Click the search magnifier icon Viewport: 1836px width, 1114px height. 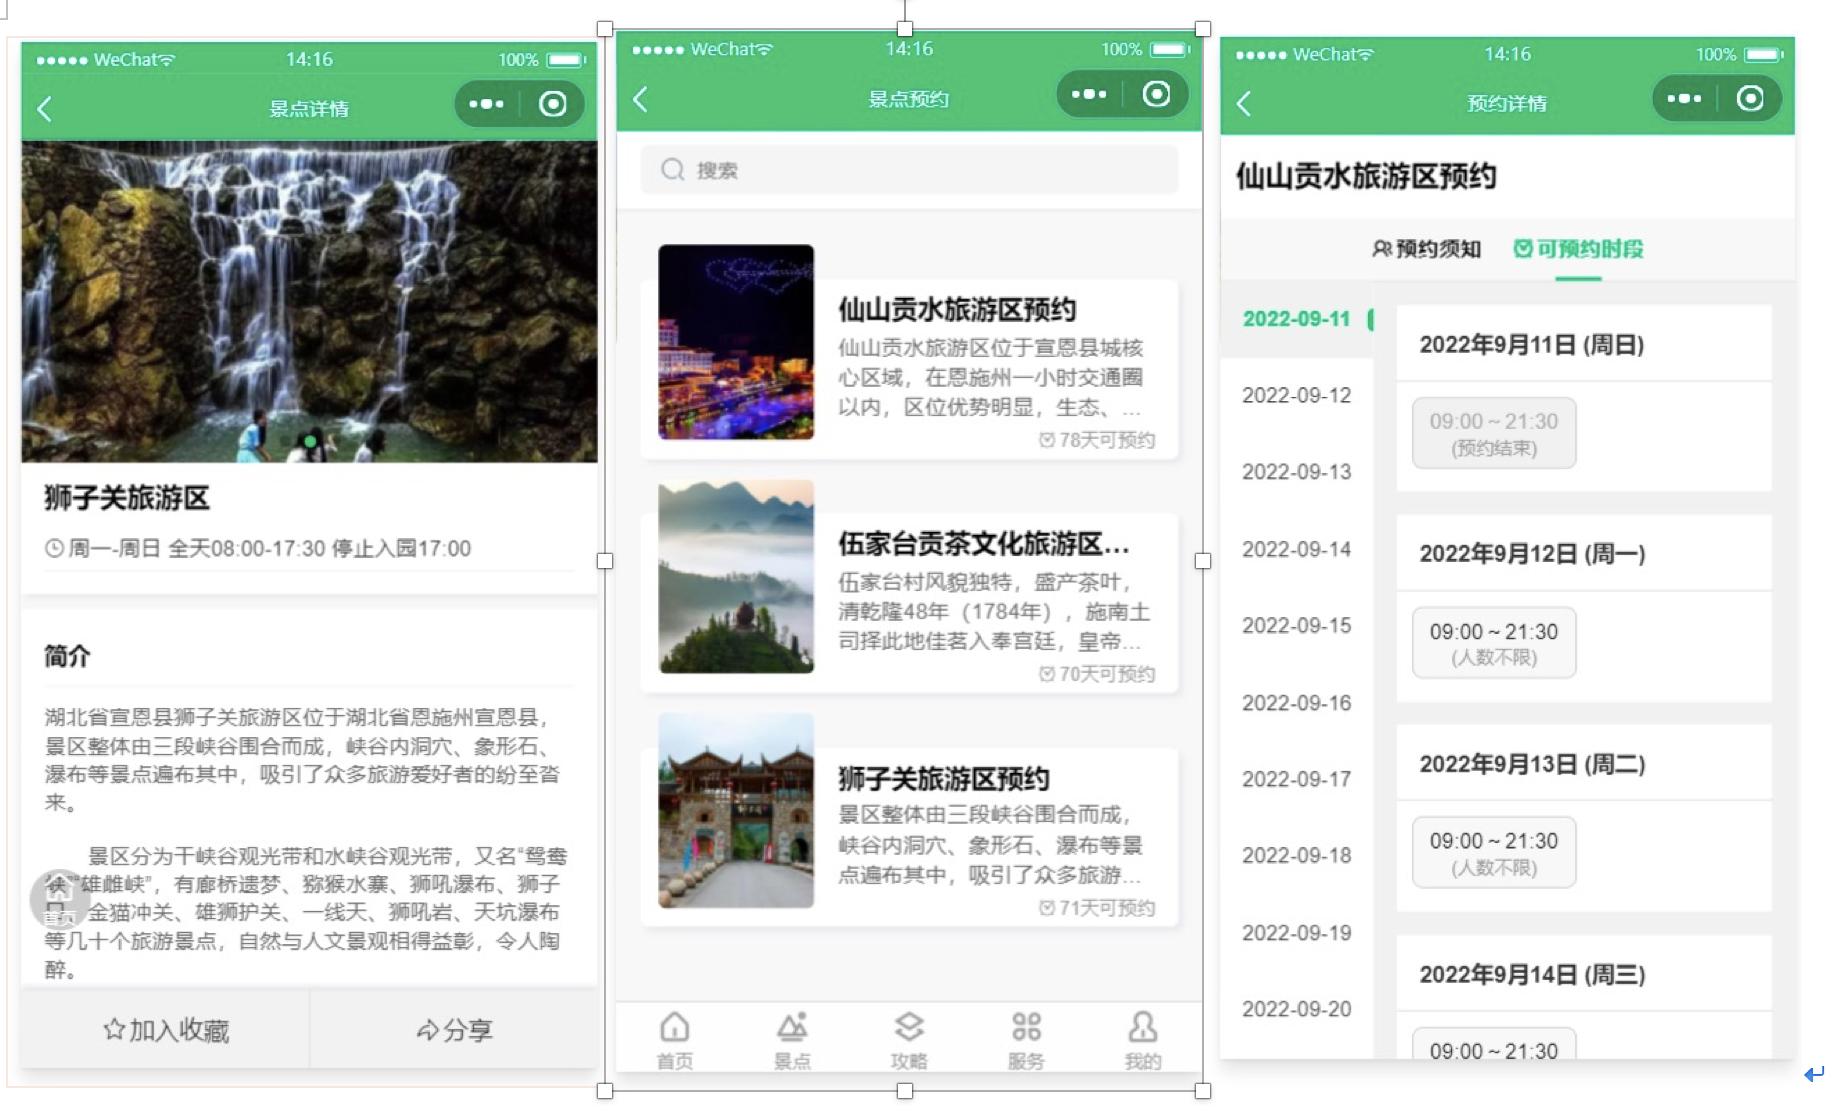click(x=672, y=170)
